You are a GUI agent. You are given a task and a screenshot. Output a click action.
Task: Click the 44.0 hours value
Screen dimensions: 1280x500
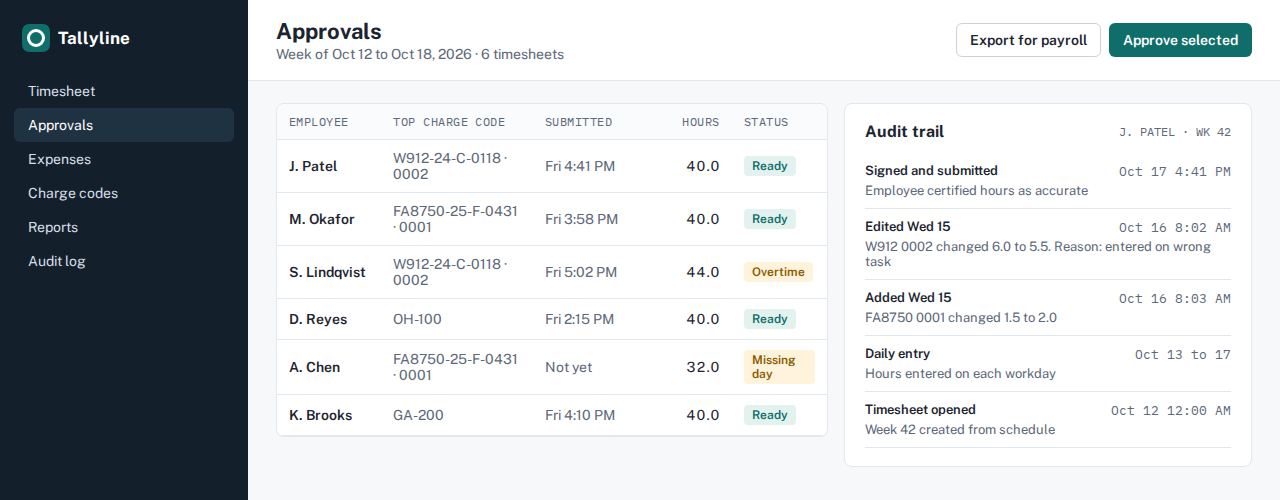pyautogui.click(x=702, y=272)
